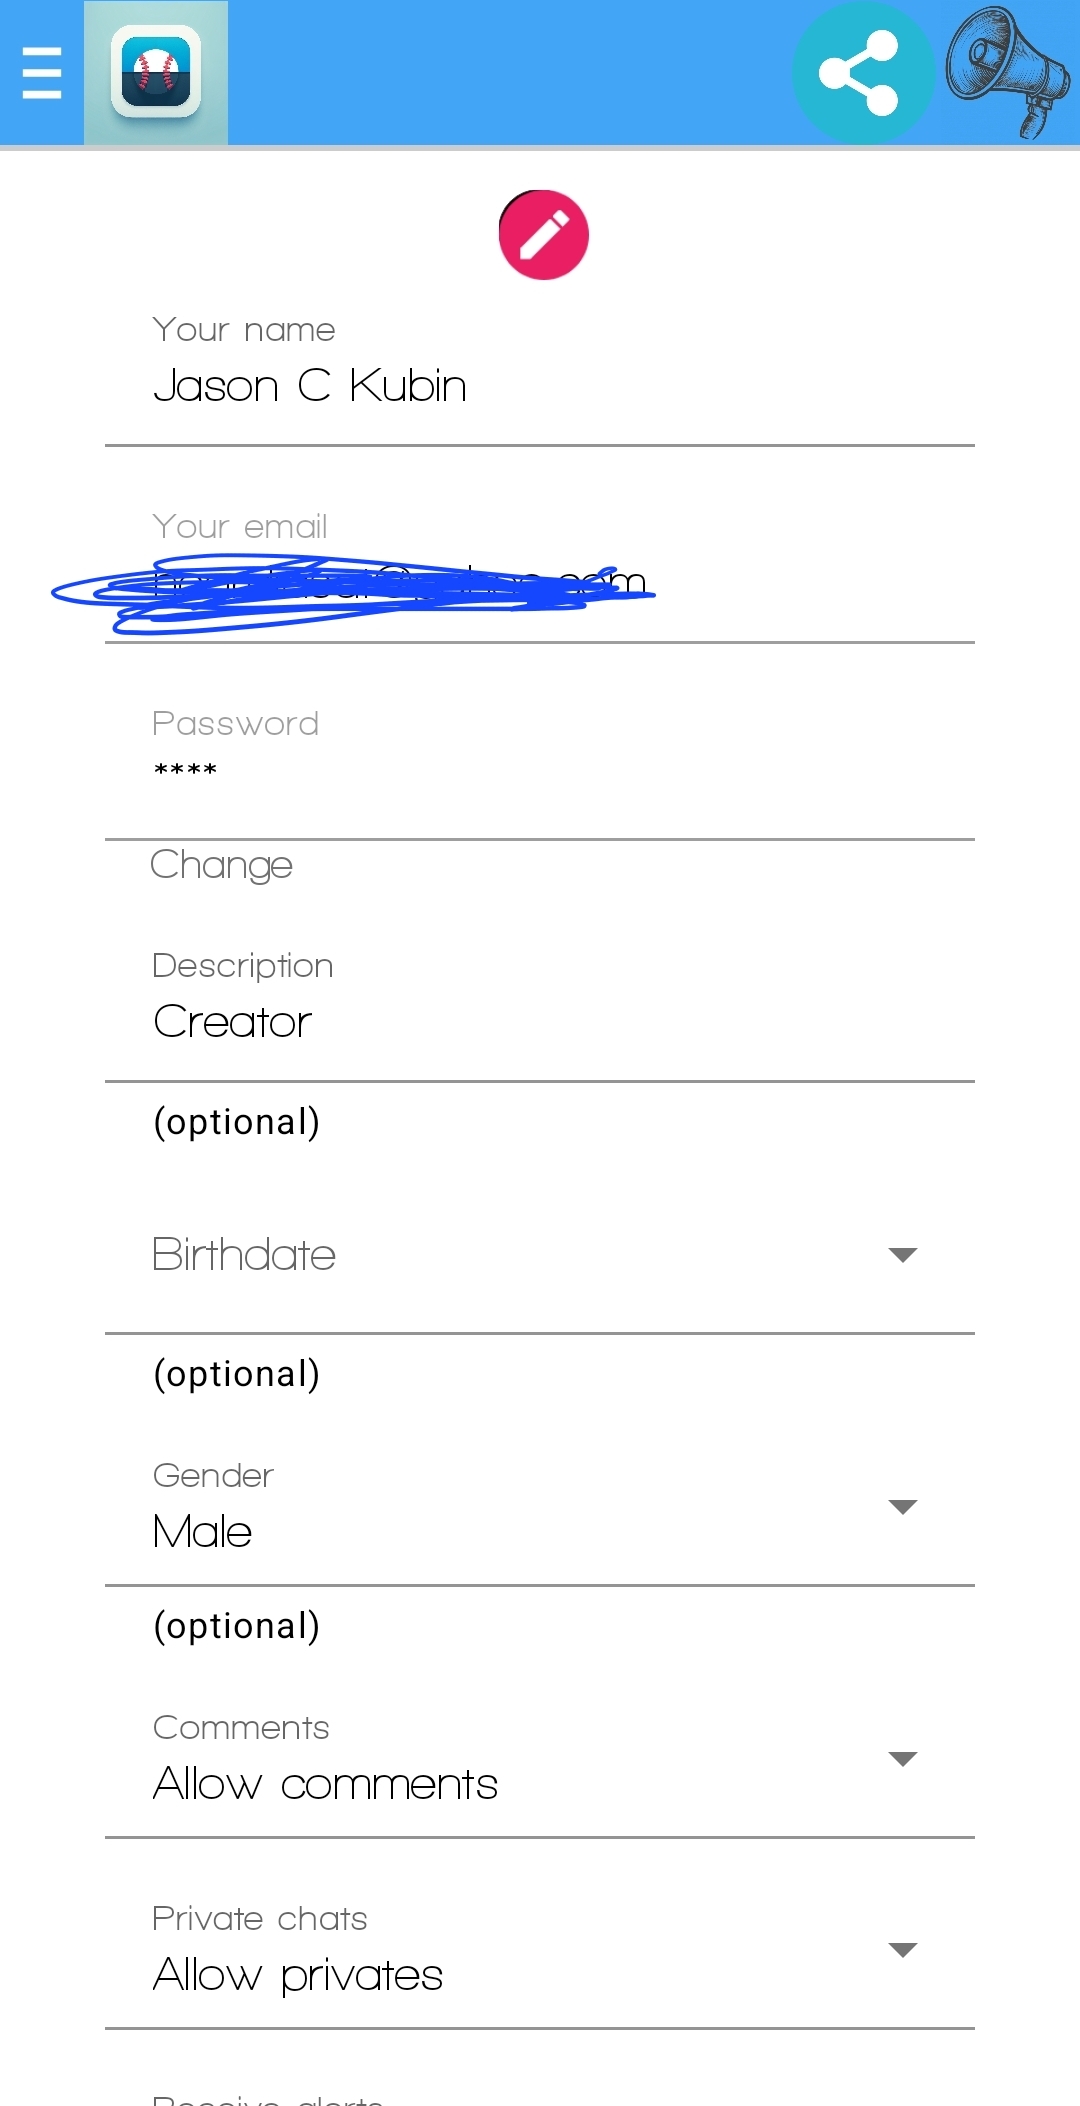Expand the Gender dropdown arrow
1080x2106 pixels.
tap(902, 1507)
